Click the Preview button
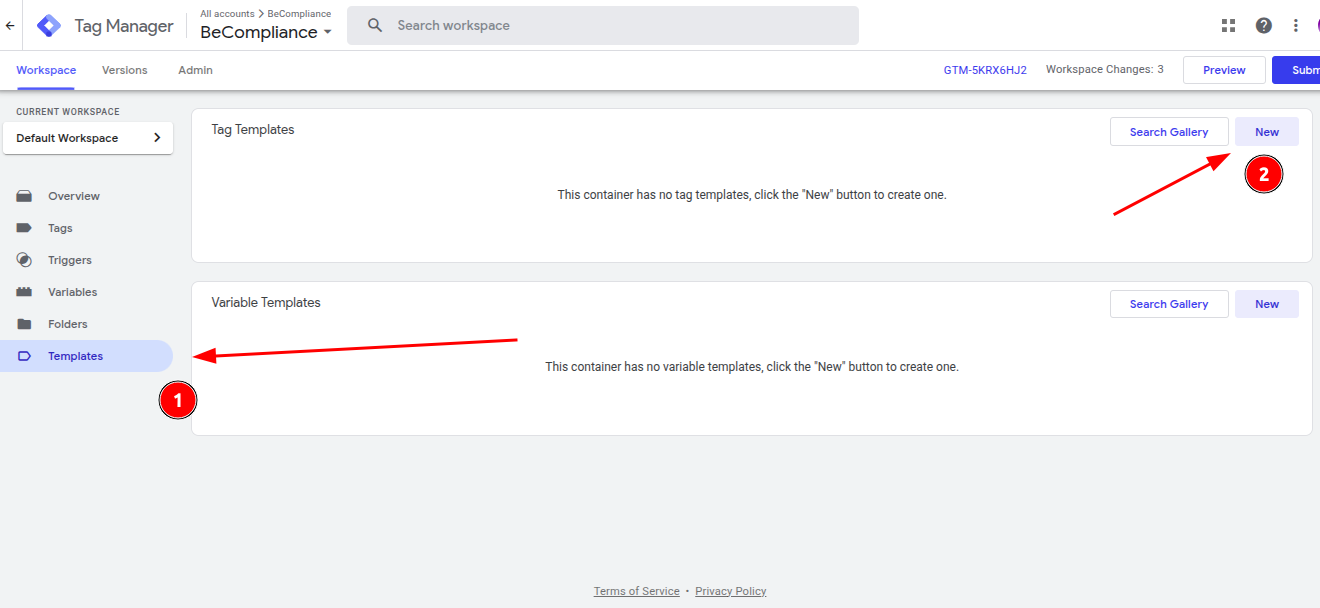The height and width of the screenshot is (608, 1320). pyautogui.click(x=1224, y=70)
